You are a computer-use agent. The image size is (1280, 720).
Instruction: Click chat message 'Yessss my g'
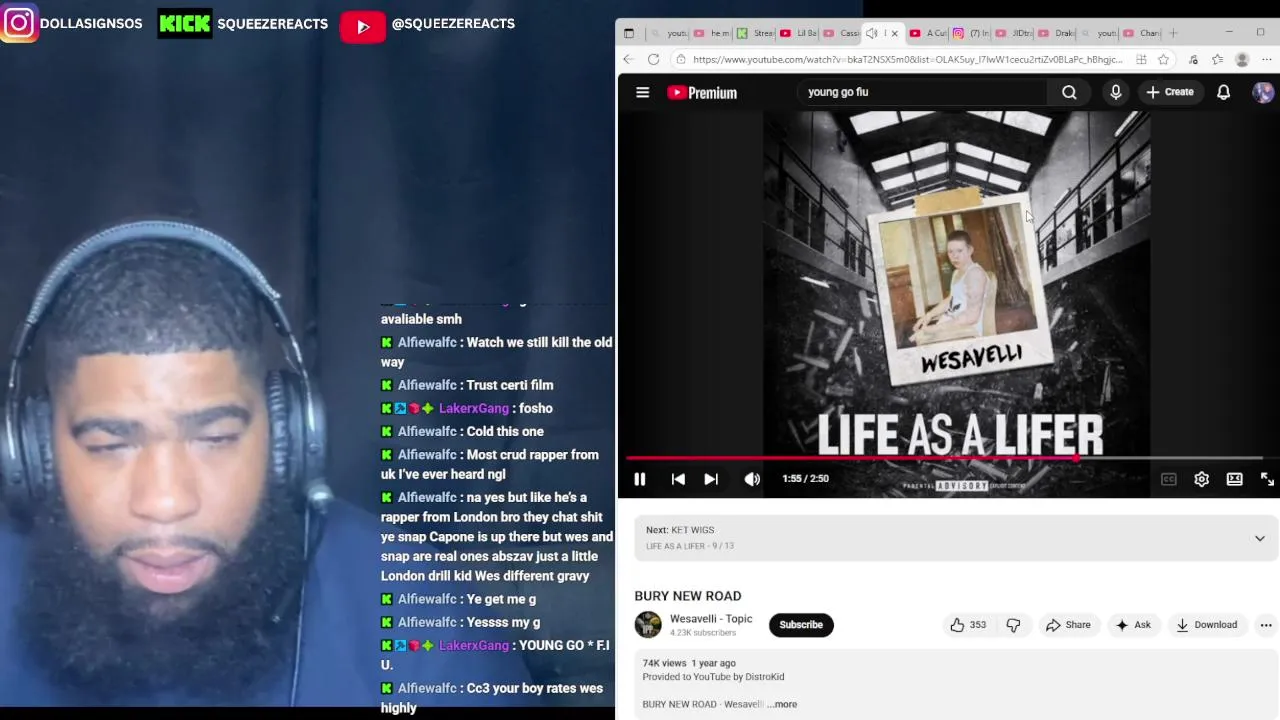pos(503,622)
